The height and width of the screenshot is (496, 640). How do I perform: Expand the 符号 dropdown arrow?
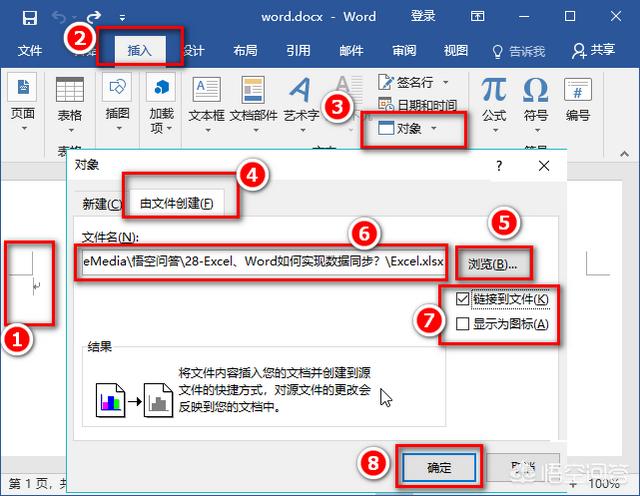538,130
